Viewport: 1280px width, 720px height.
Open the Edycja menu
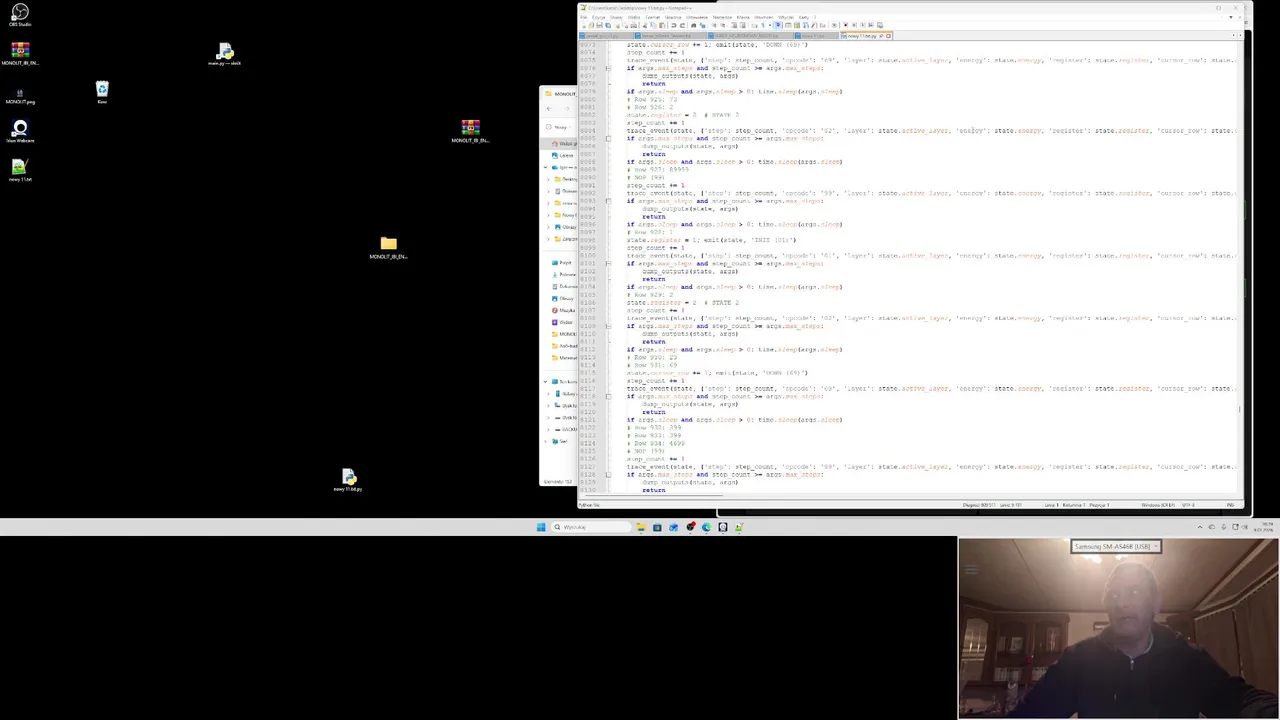598,17
